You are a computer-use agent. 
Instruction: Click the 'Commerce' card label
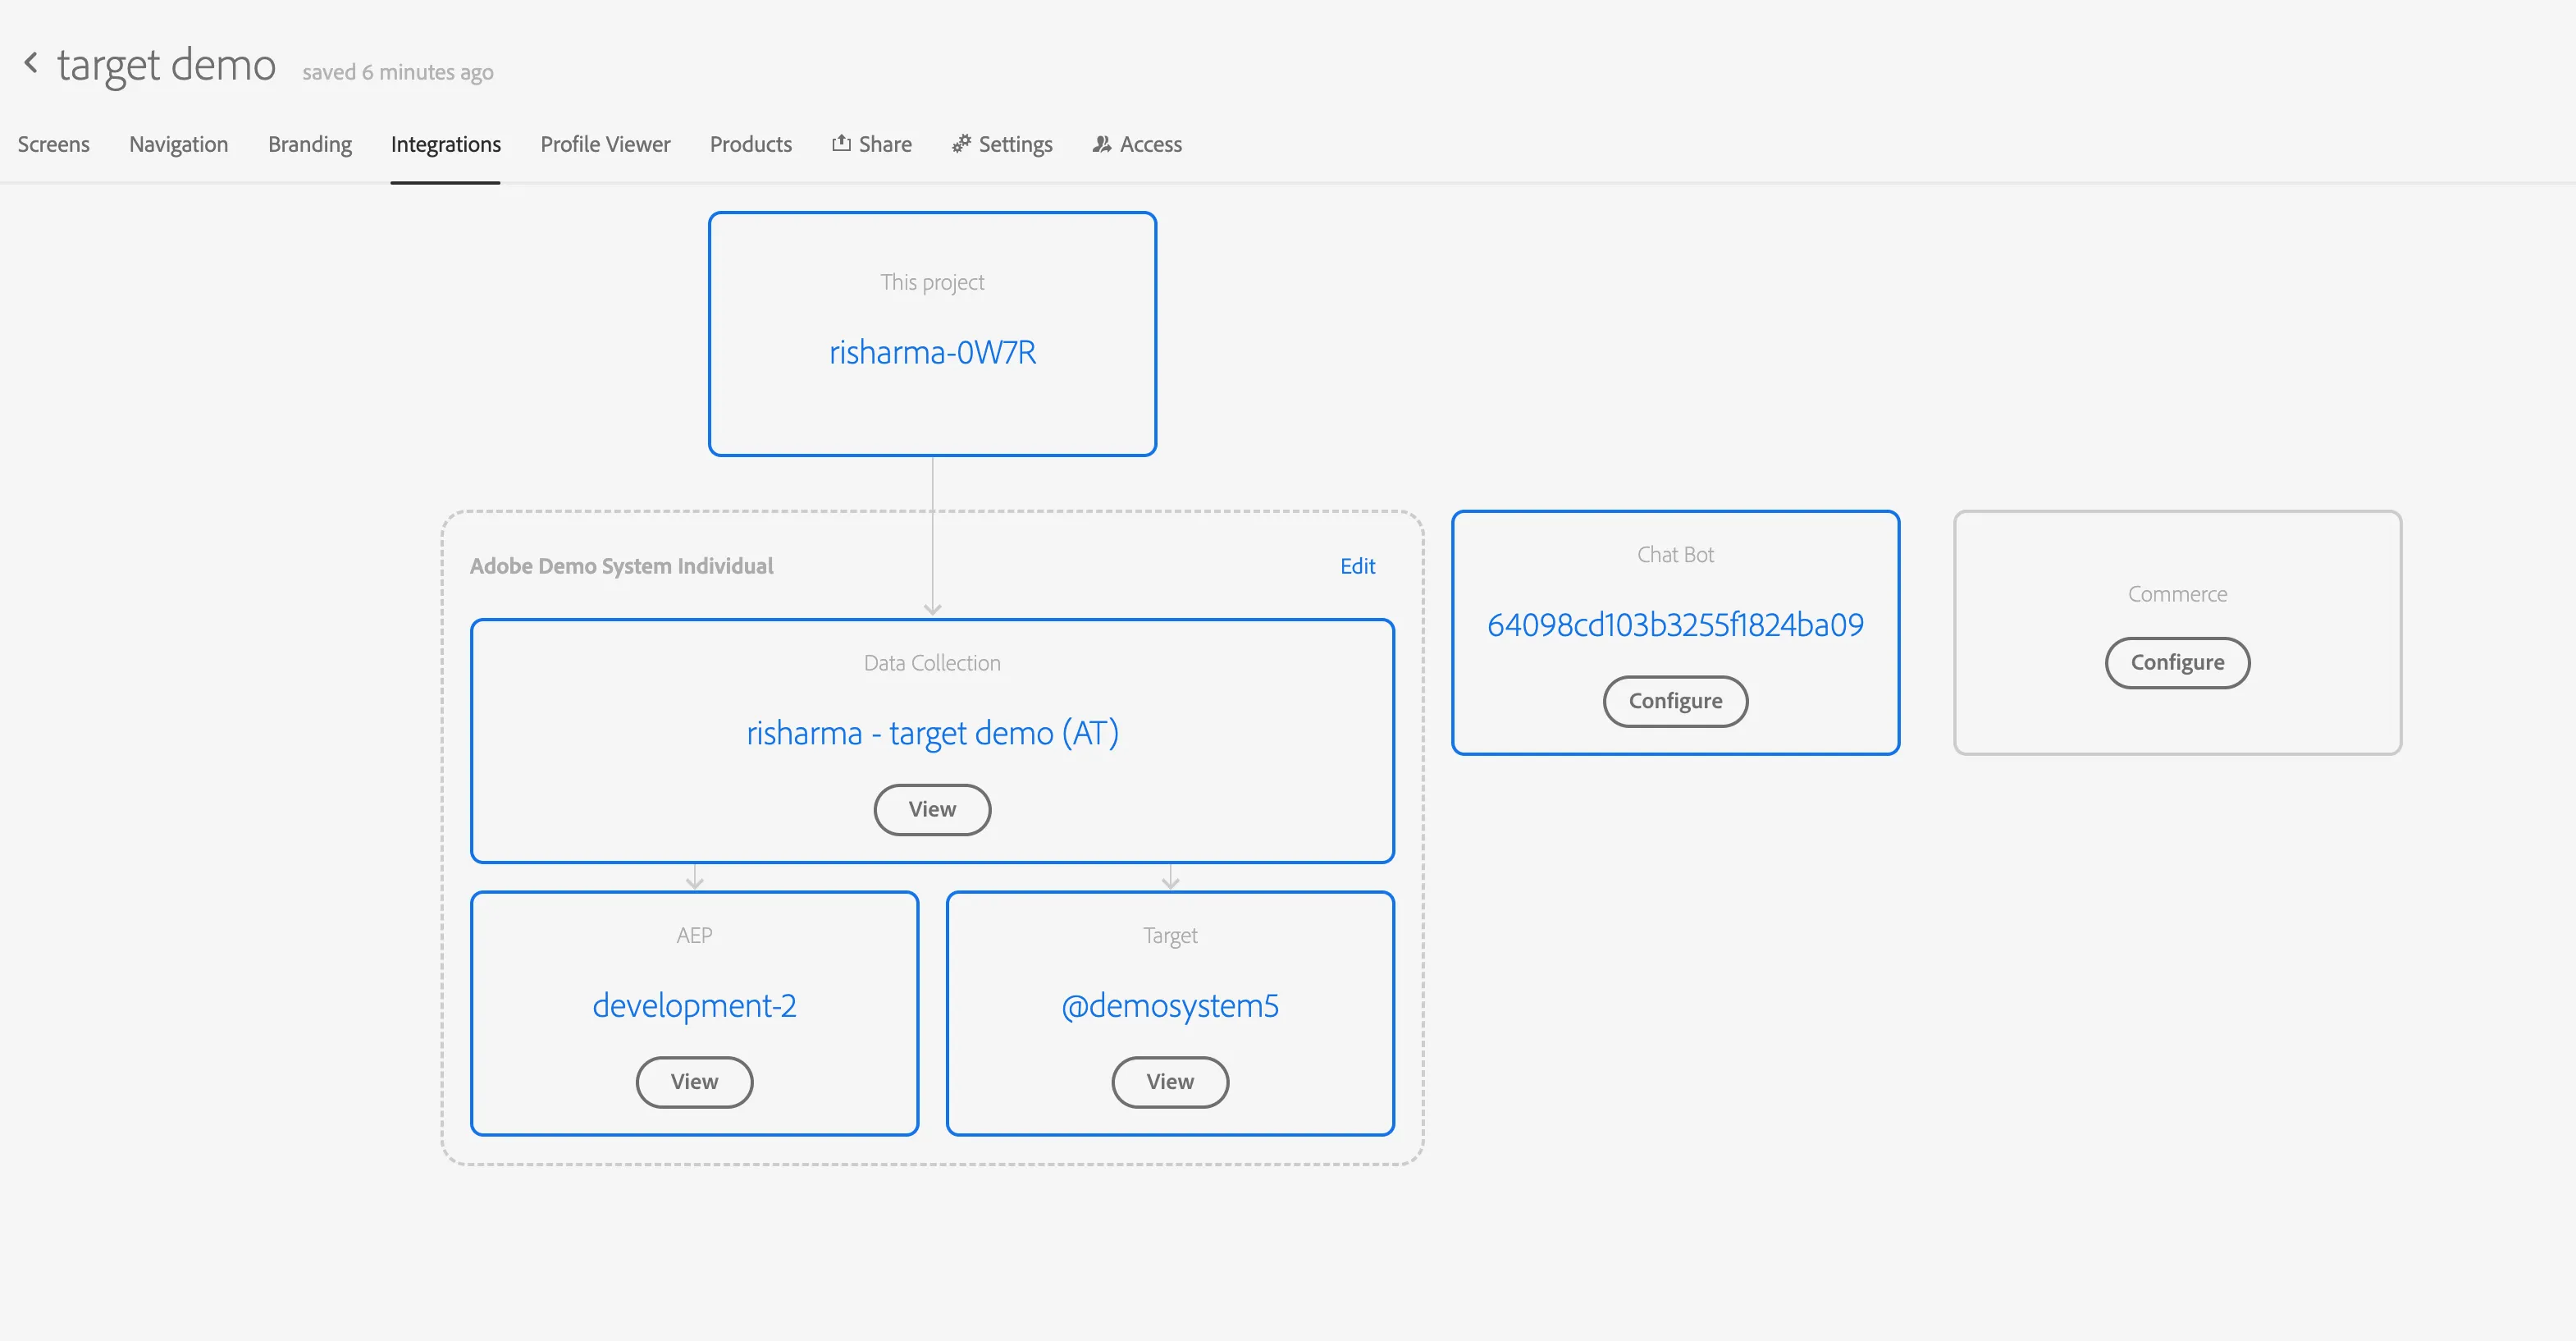[2178, 594]
